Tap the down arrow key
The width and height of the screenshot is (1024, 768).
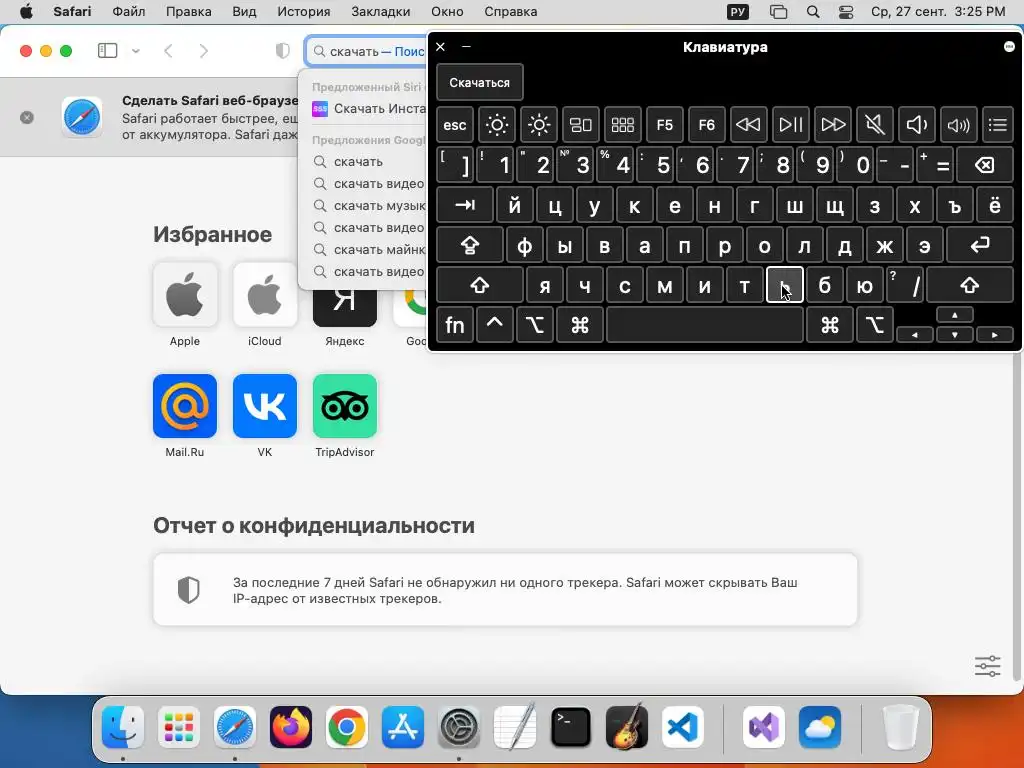click(955, 334)
